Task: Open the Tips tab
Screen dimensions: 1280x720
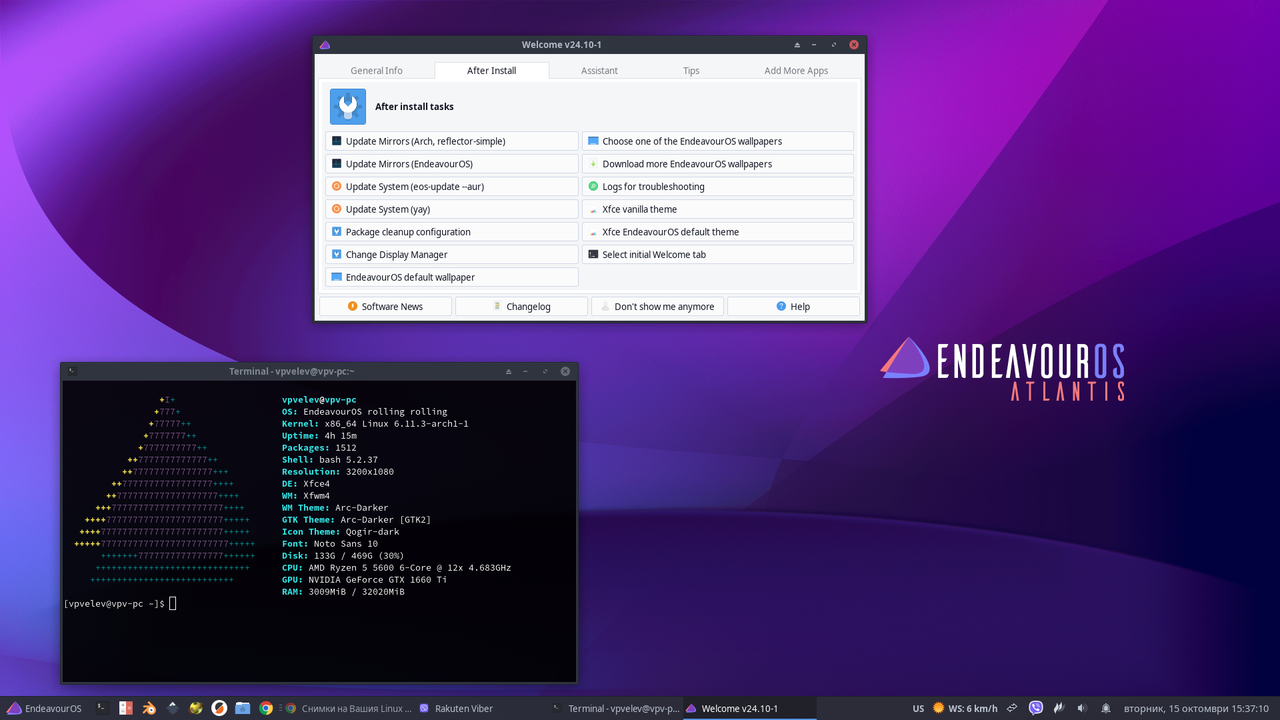Action: tap(691, 71)
